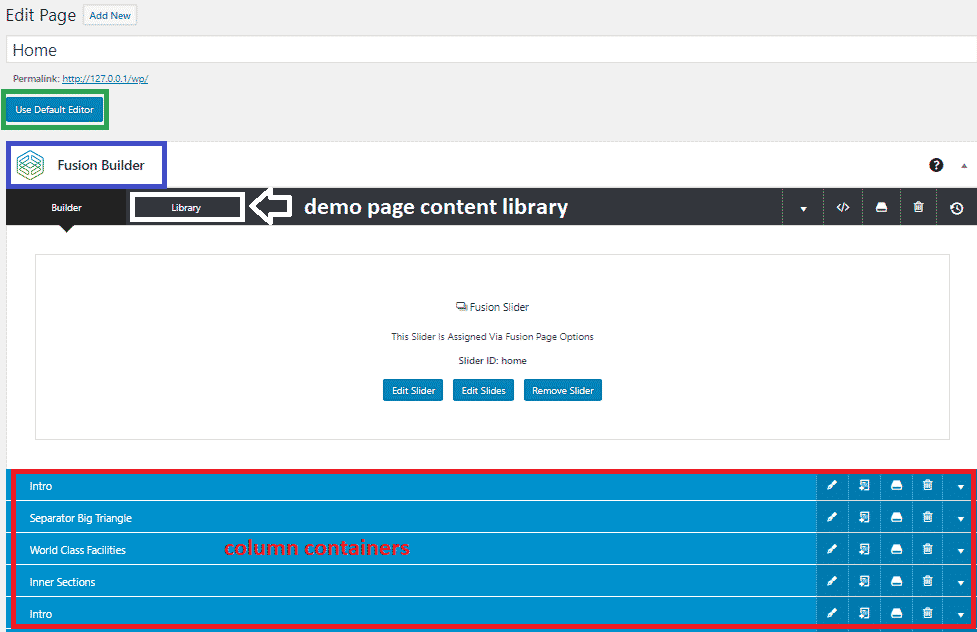Click the Edit Slider button

[x=413, y=390]
